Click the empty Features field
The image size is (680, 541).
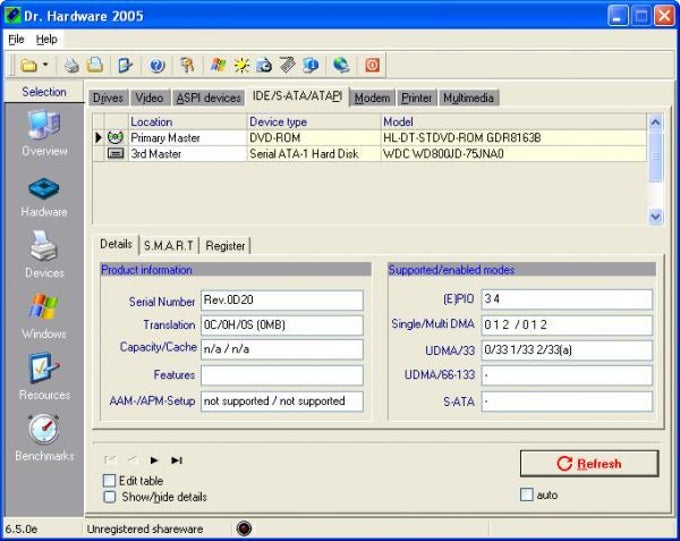282,375
